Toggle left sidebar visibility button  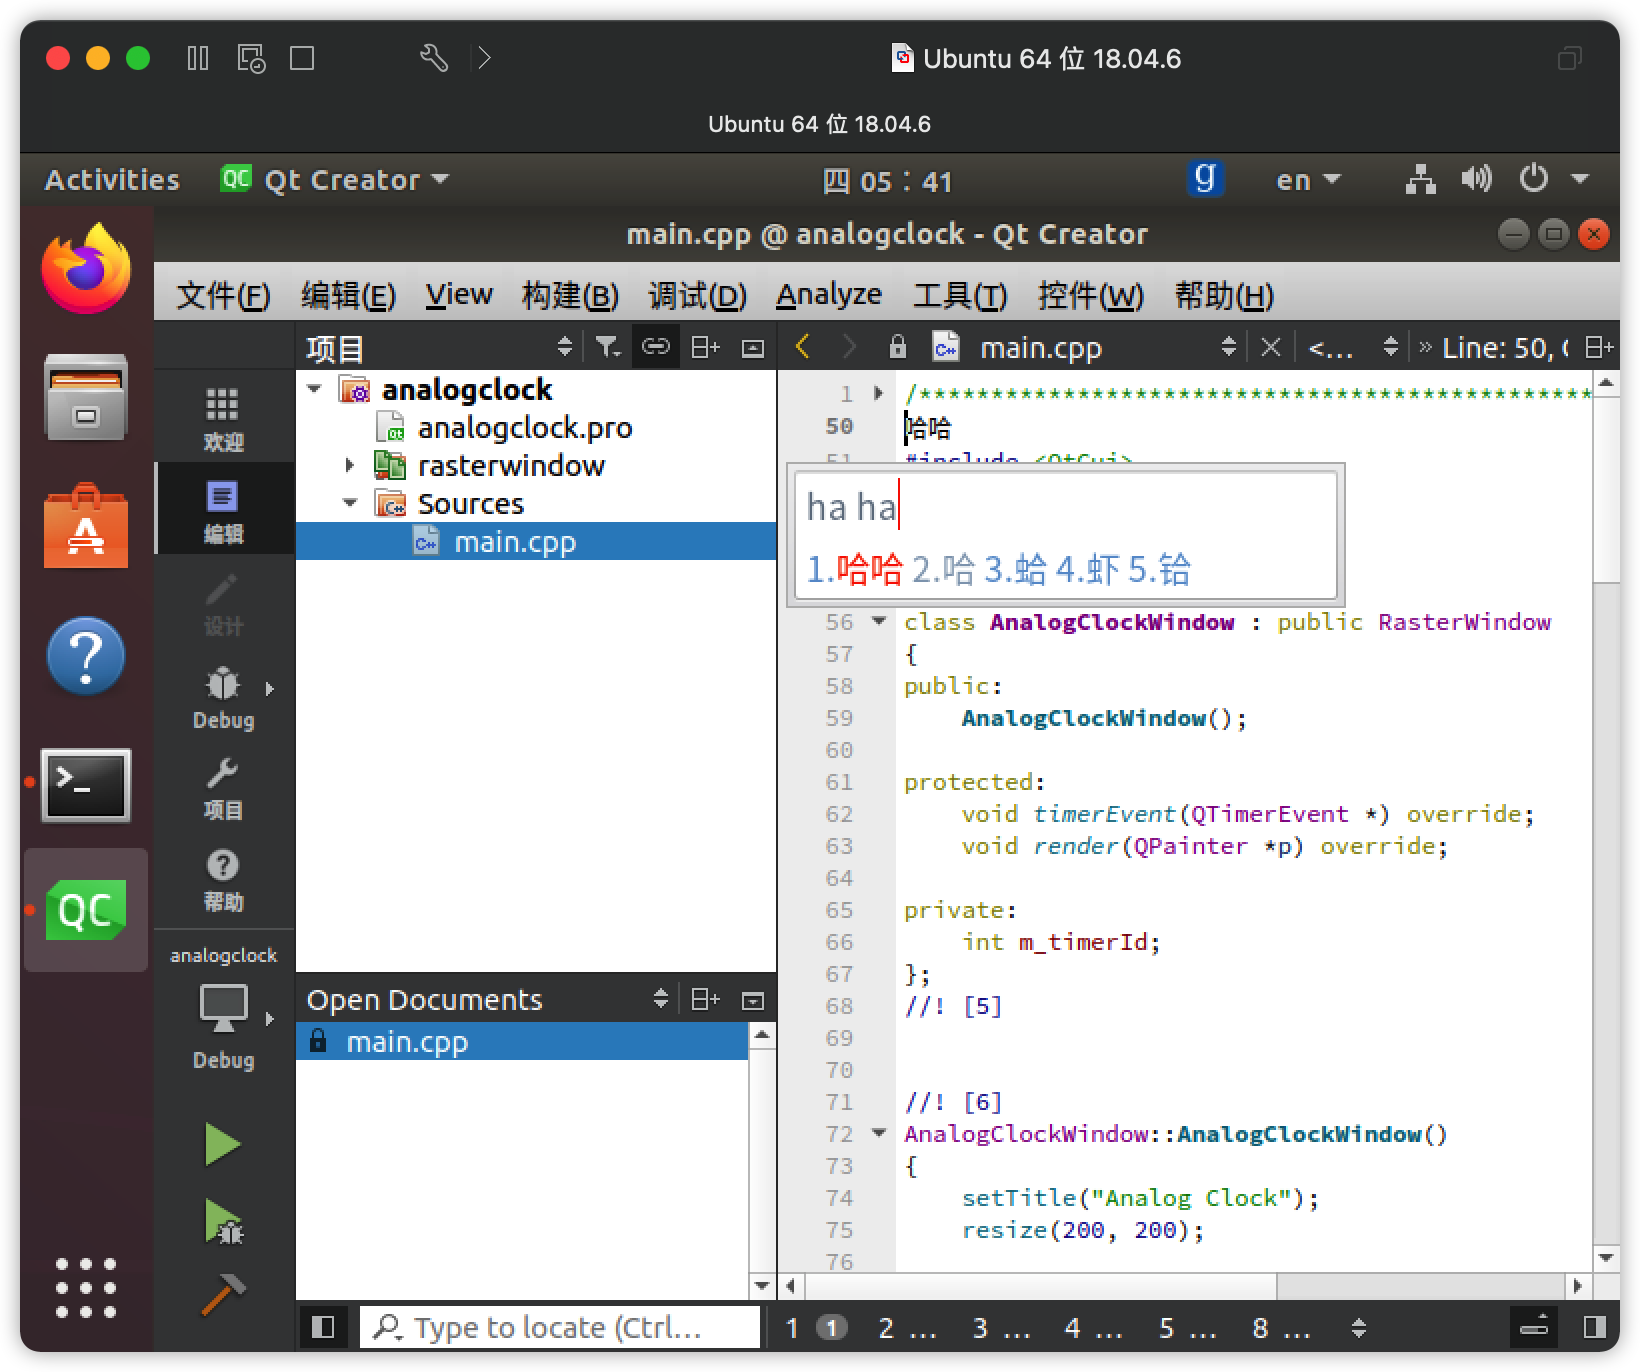pos(323,1327)
